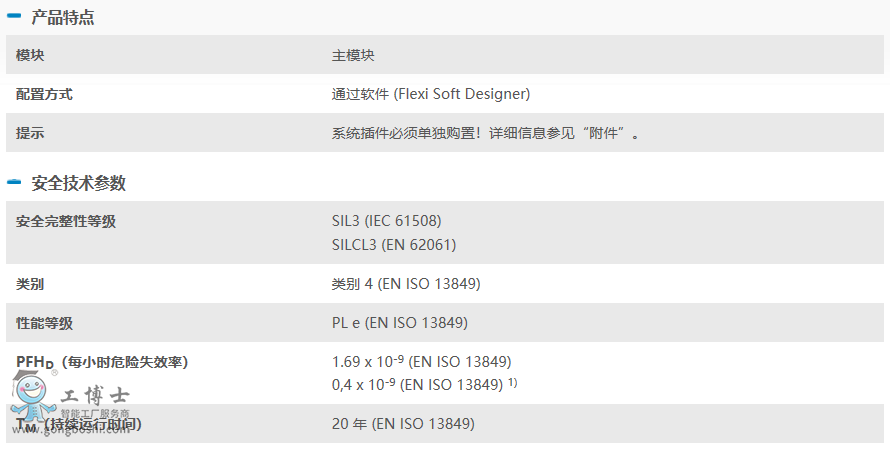
Task: Click the 类别 4 (EN ISO 13849) value
Action: tap(406, 283)
